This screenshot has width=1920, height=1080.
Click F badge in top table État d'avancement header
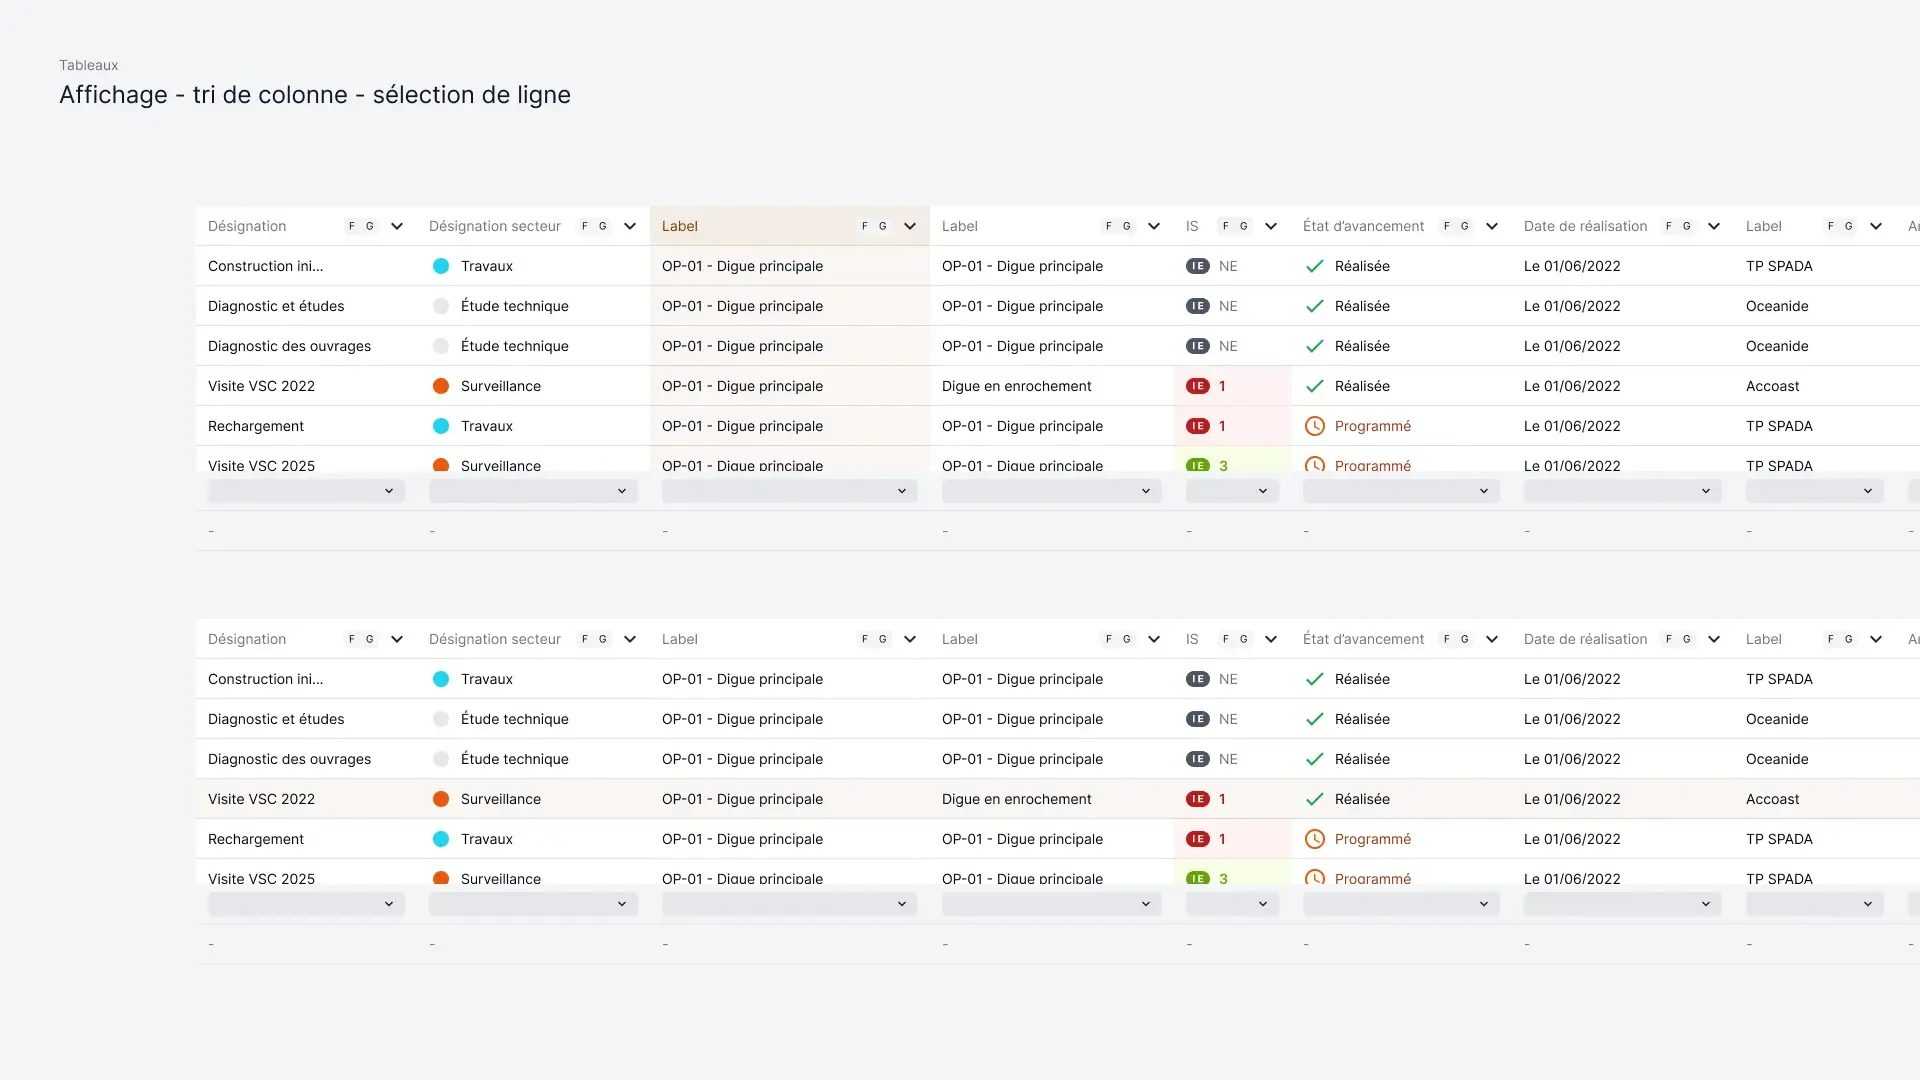[1447, 226]
